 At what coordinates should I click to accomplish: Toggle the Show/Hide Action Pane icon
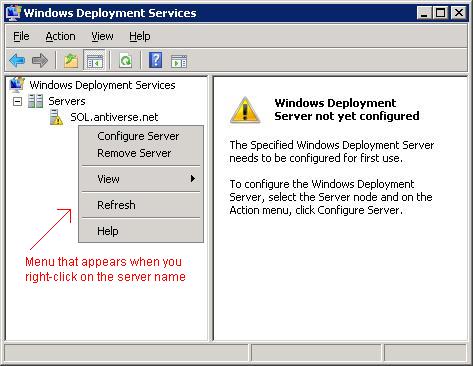tap(179, 61)
